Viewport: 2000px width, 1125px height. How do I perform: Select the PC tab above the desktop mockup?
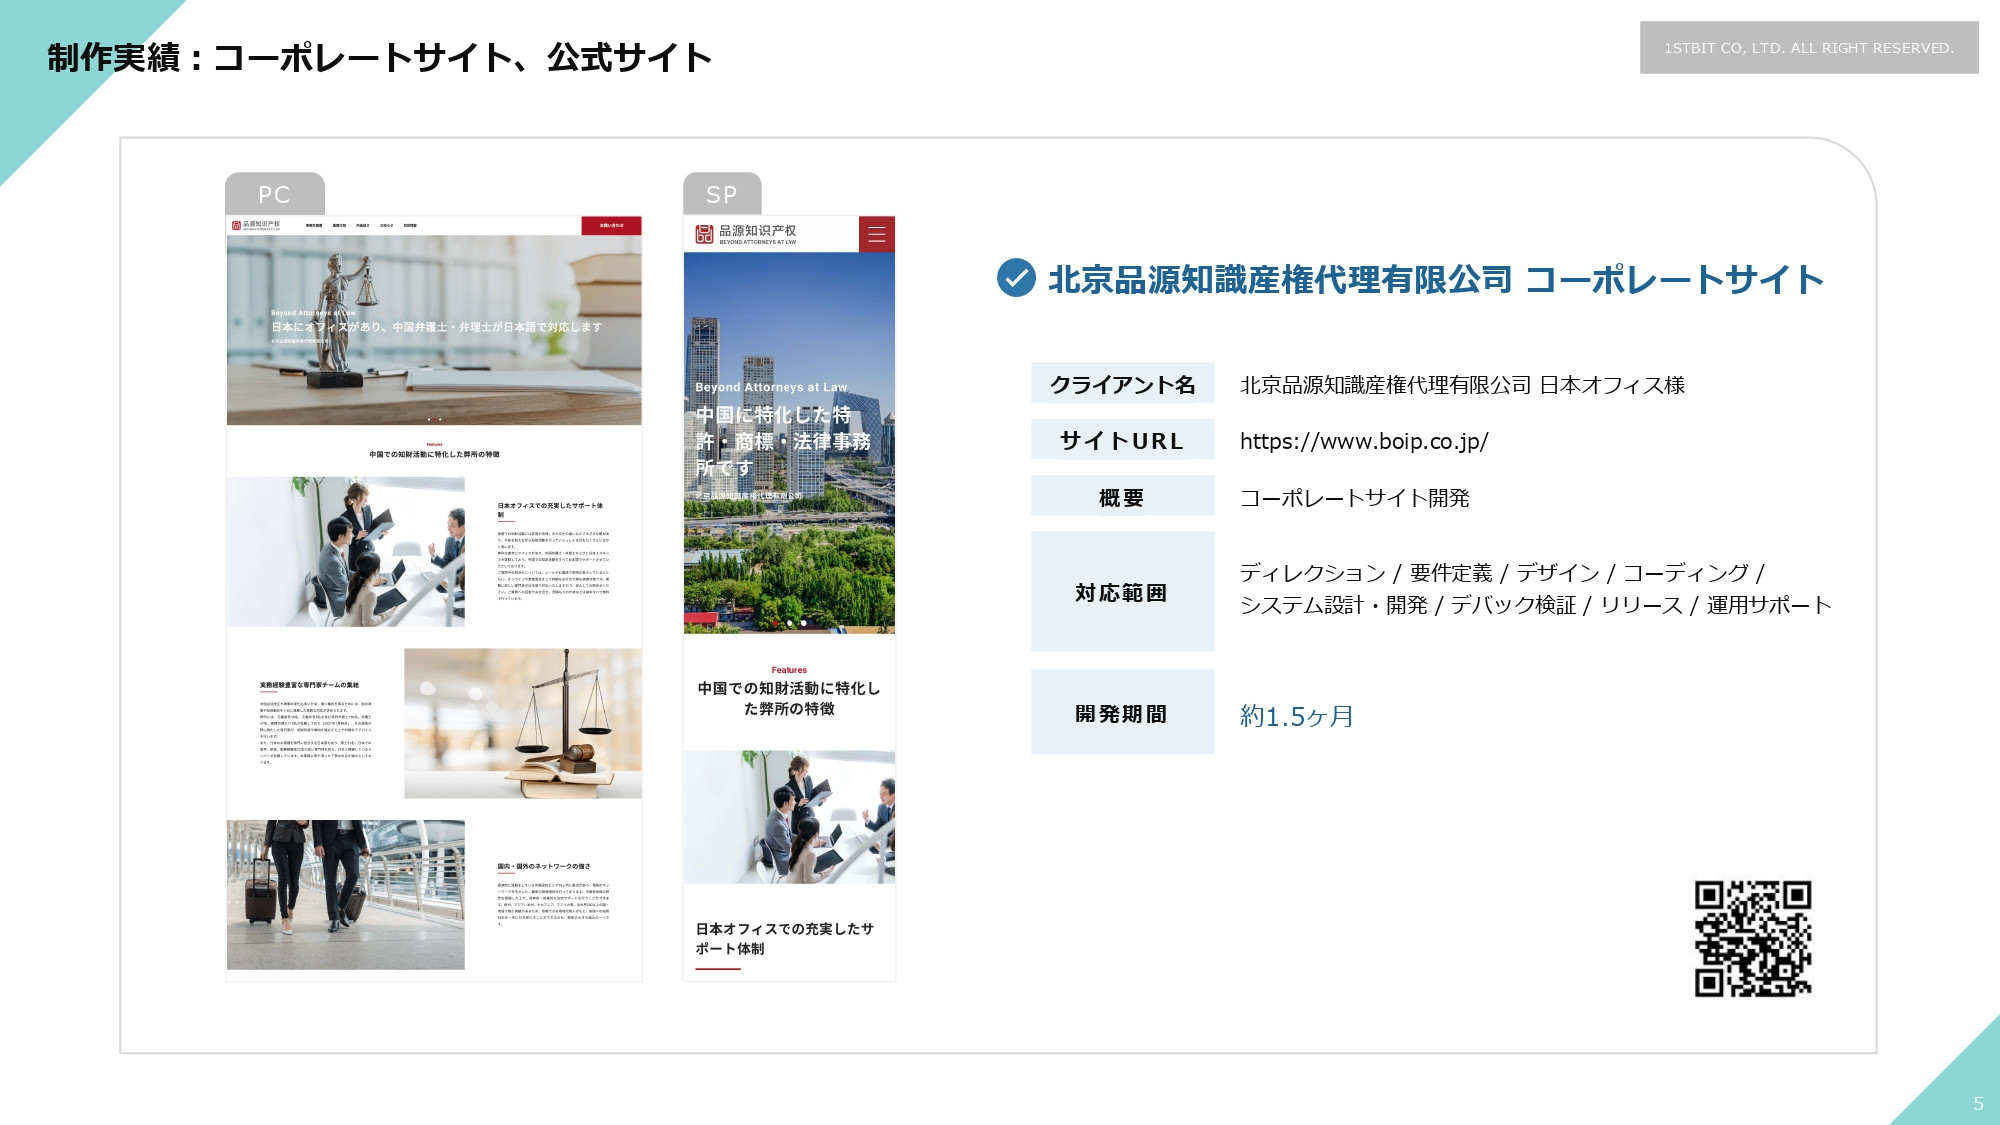(x=274, y=196)
